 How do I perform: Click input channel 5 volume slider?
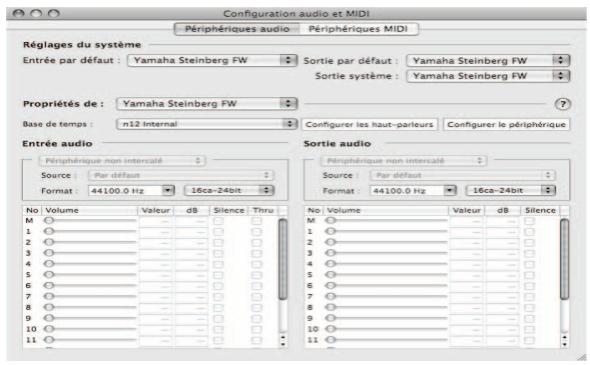(90, 275)
